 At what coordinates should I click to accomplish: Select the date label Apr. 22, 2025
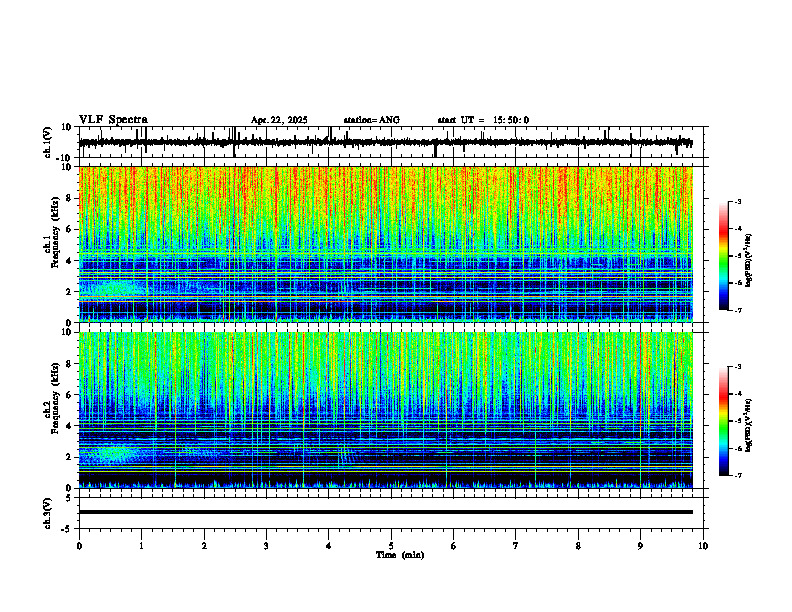[x=279, y=120]
